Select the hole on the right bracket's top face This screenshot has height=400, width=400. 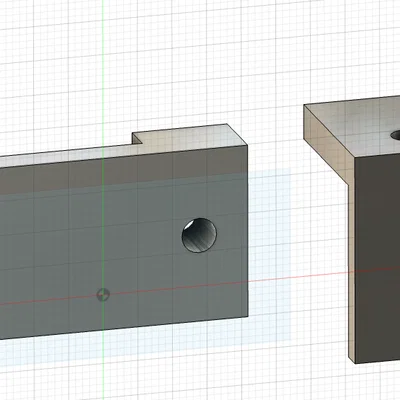396,135
